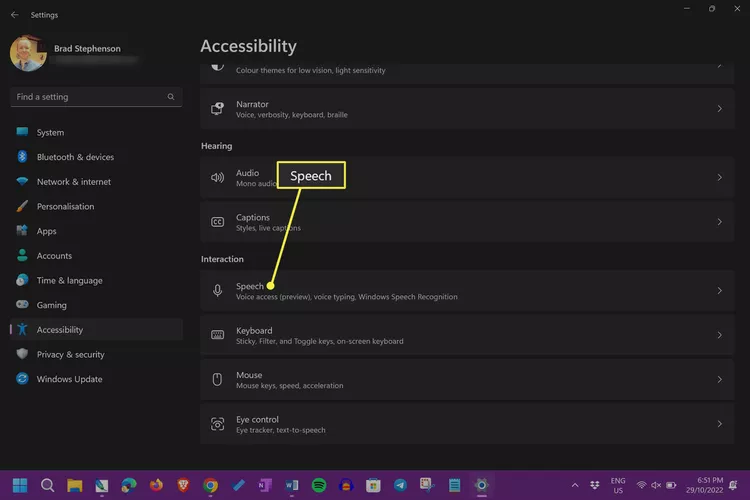Image resolution: width=750 pixels, height=500 pixels.
Task: Open the clock showing 6:51 PM
Action: click(705, 485)
